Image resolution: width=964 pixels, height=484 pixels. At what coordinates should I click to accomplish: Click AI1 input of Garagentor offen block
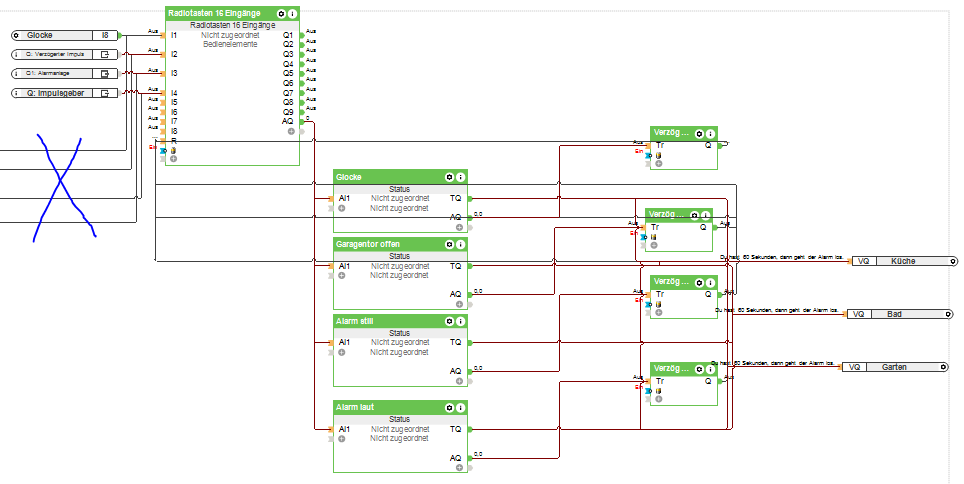(x=344, y=266)
